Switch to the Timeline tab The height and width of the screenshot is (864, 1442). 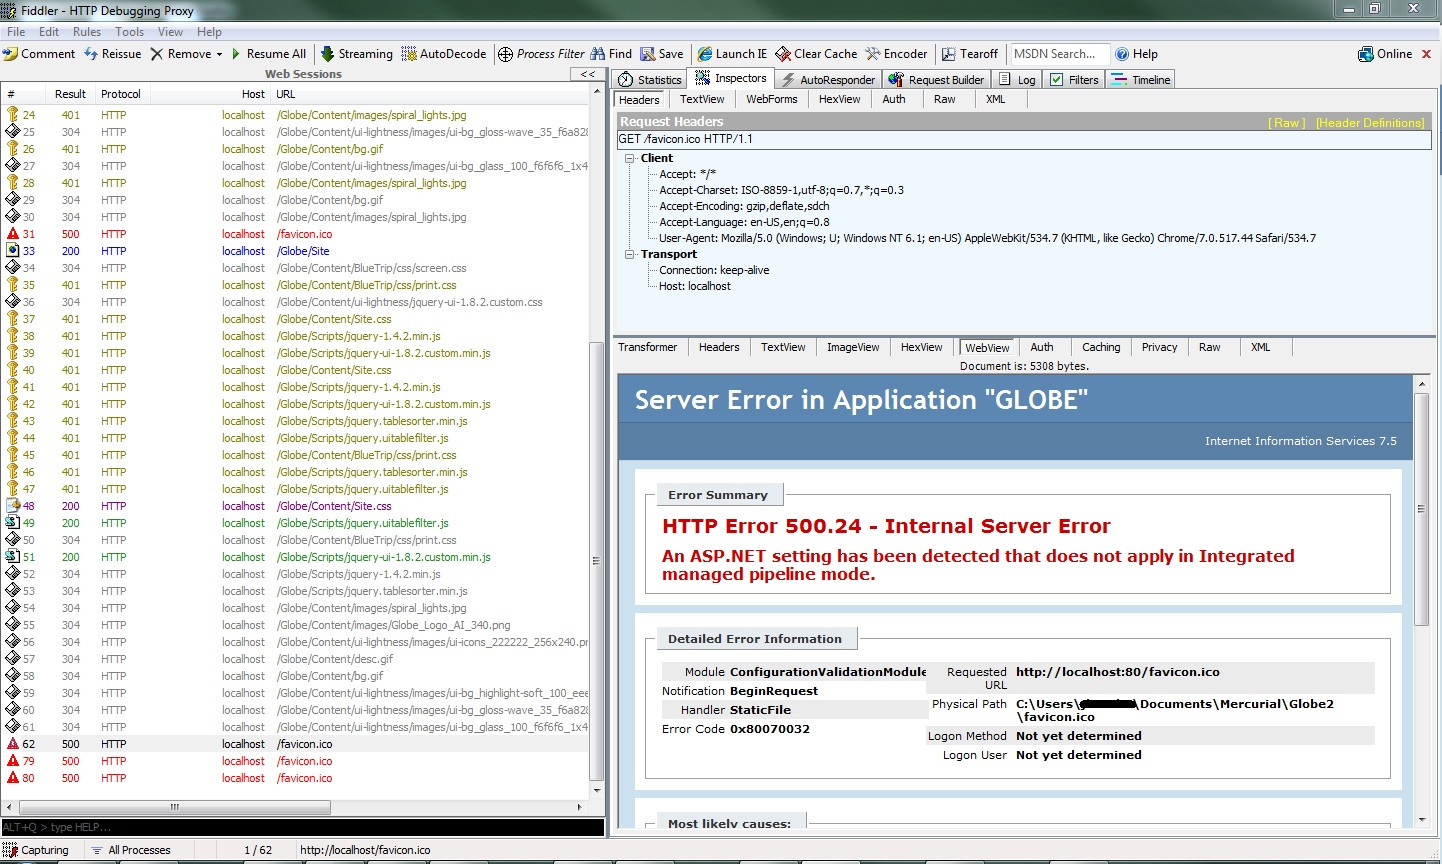click(x=1141, y=80)
